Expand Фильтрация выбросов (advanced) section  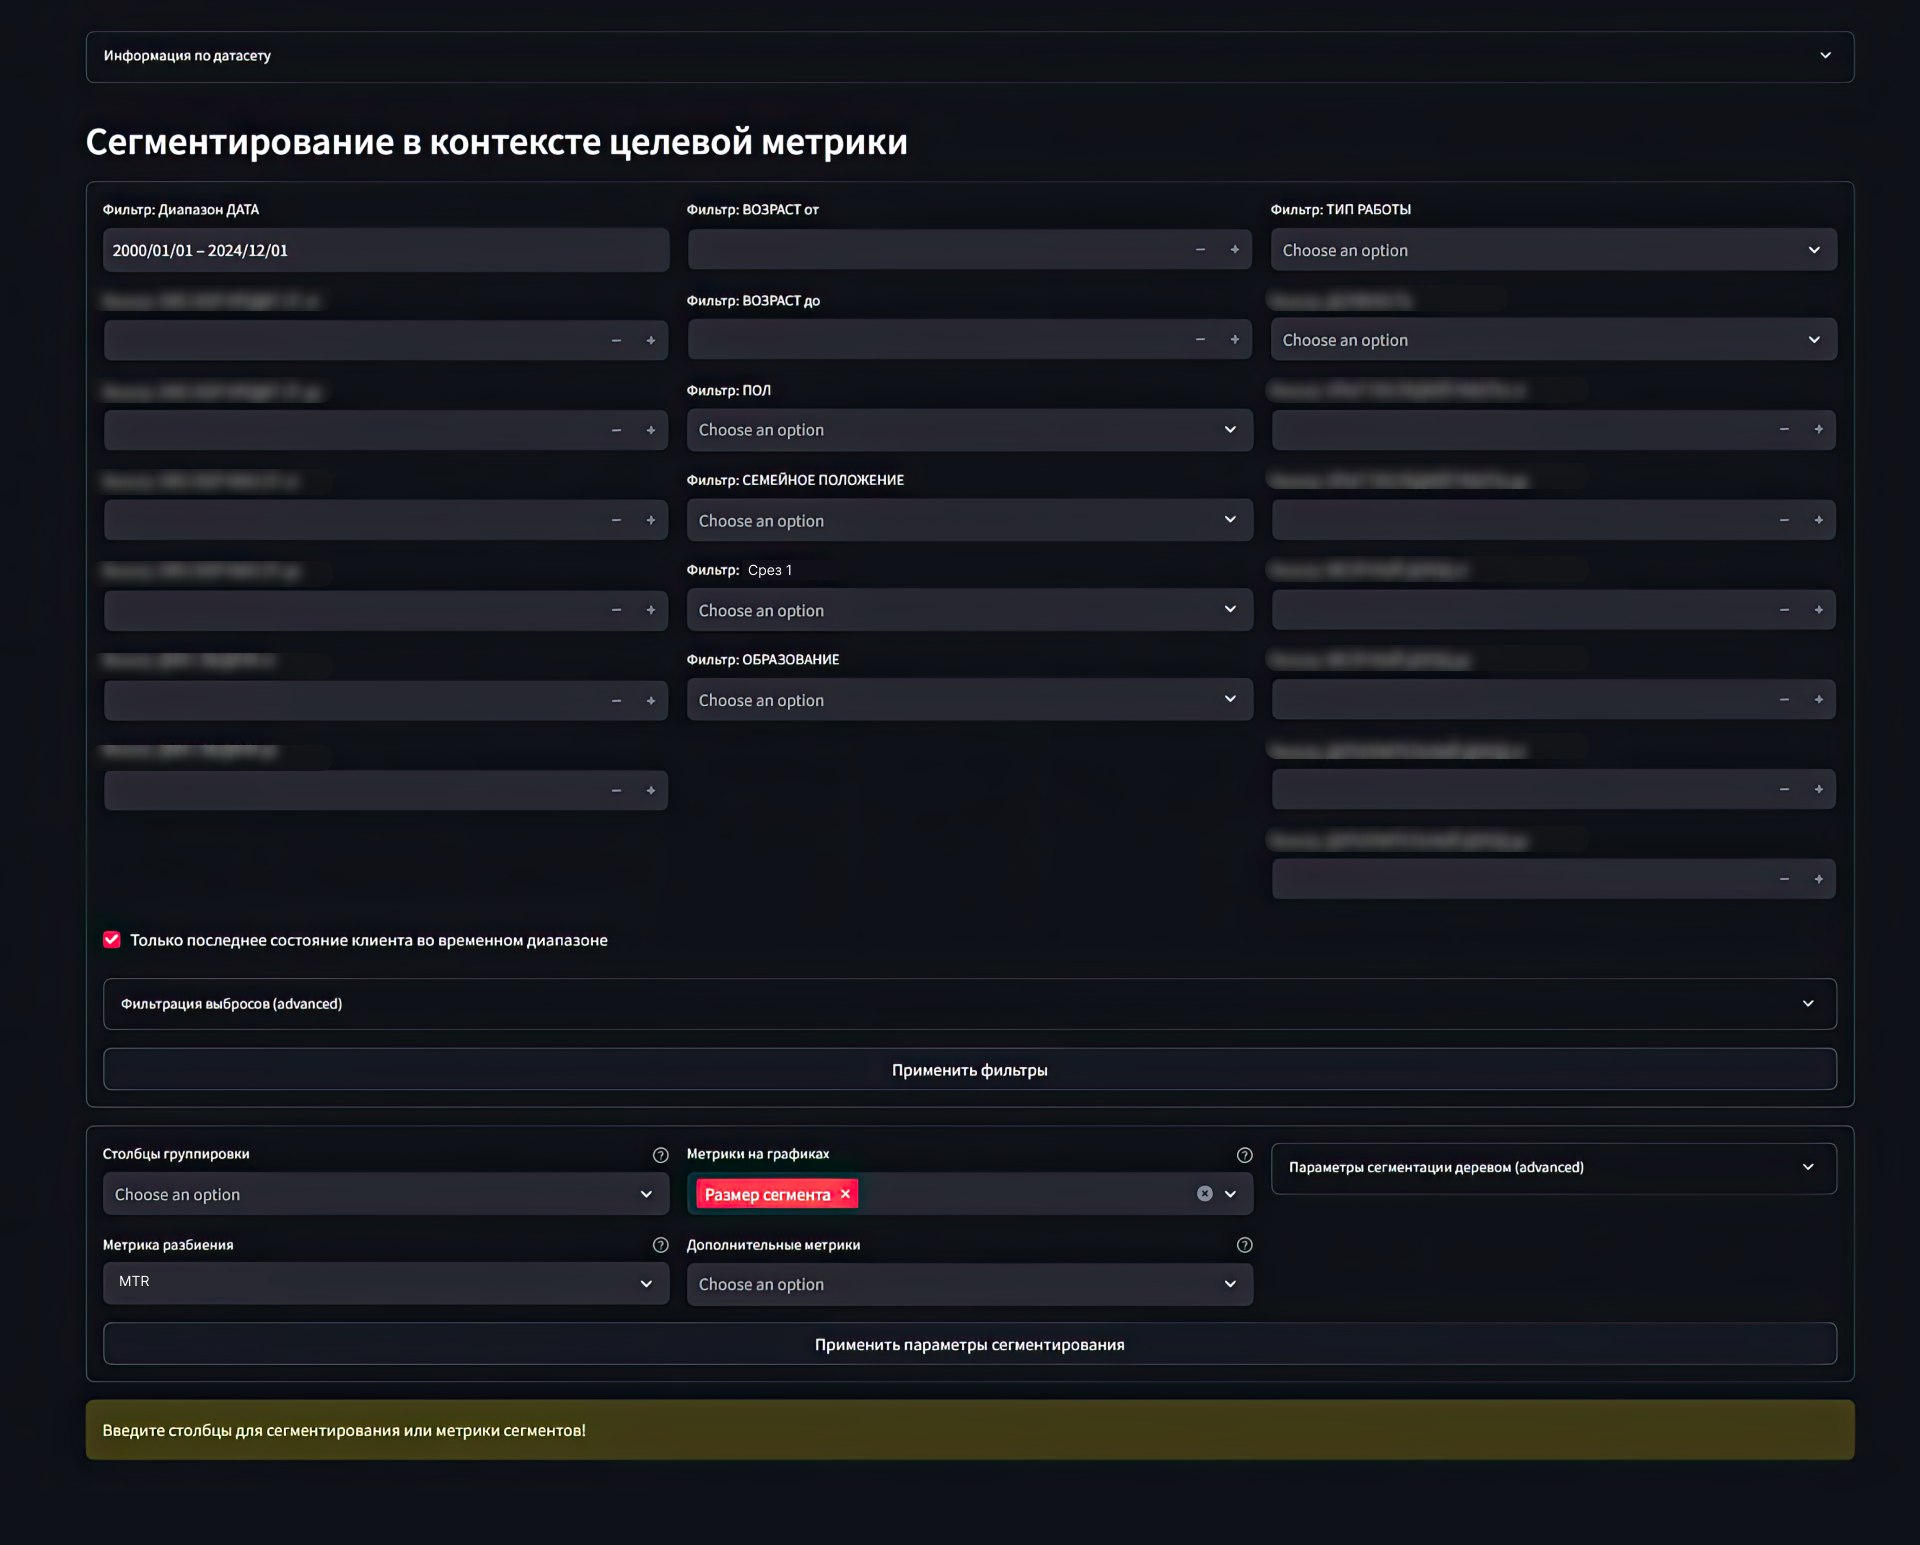click(968, 1004)
